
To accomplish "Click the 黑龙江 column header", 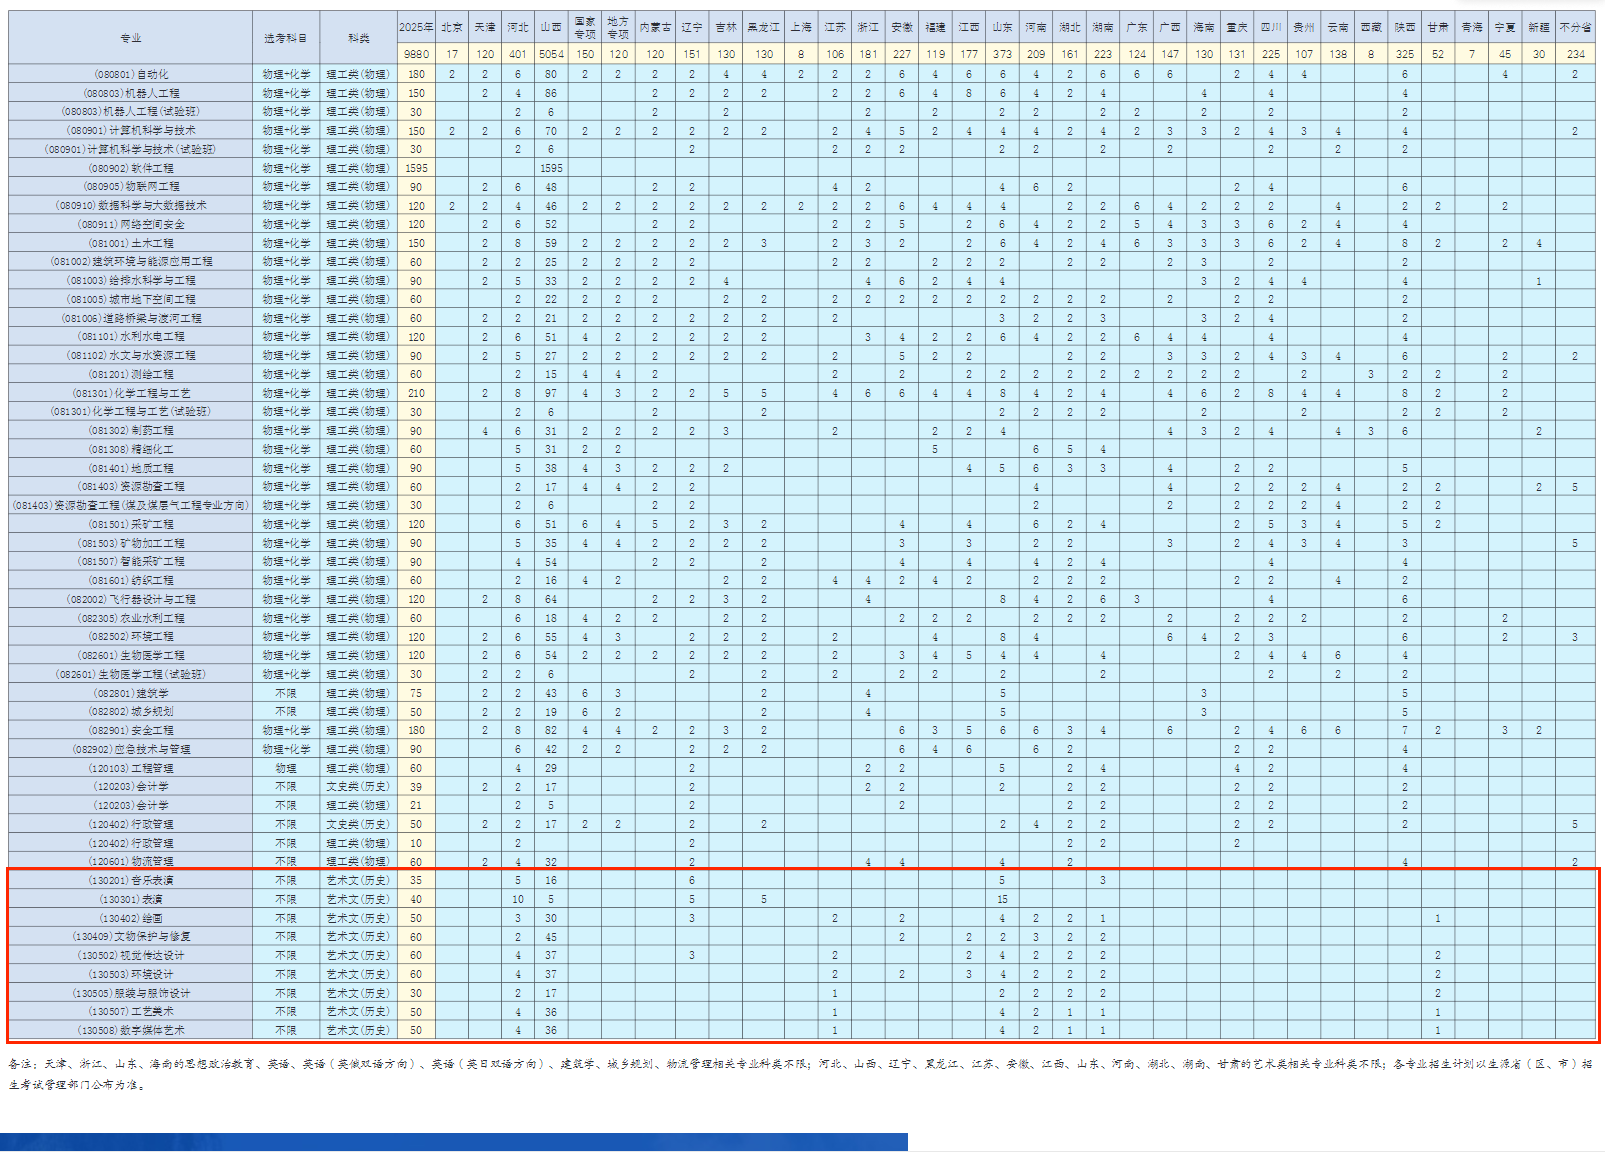I will pos(764,27).
